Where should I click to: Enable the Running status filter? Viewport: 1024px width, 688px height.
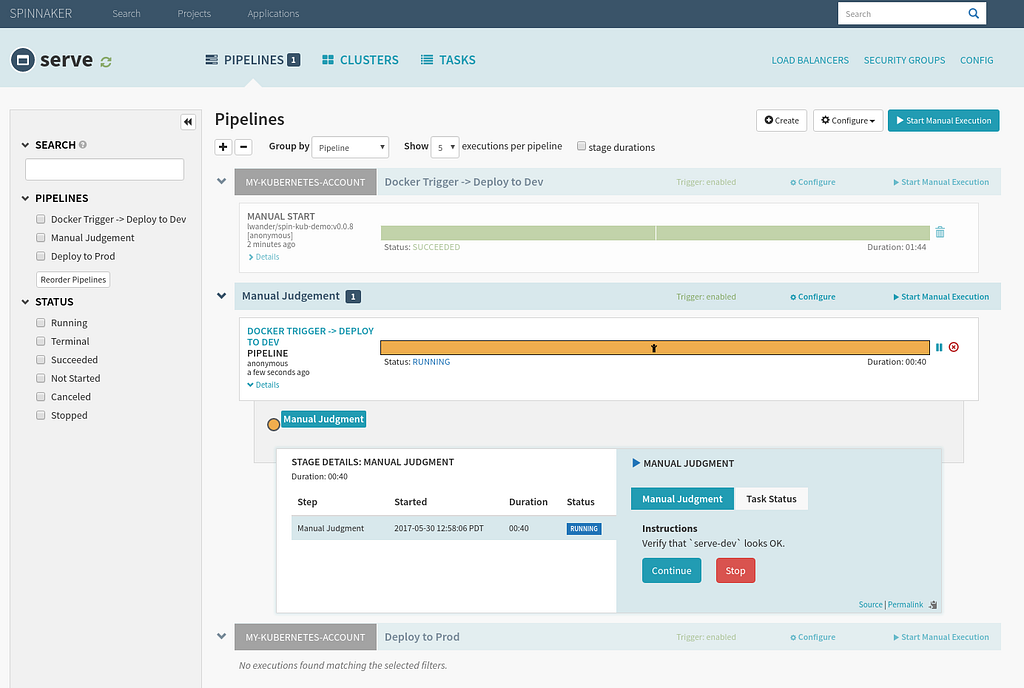40,322
